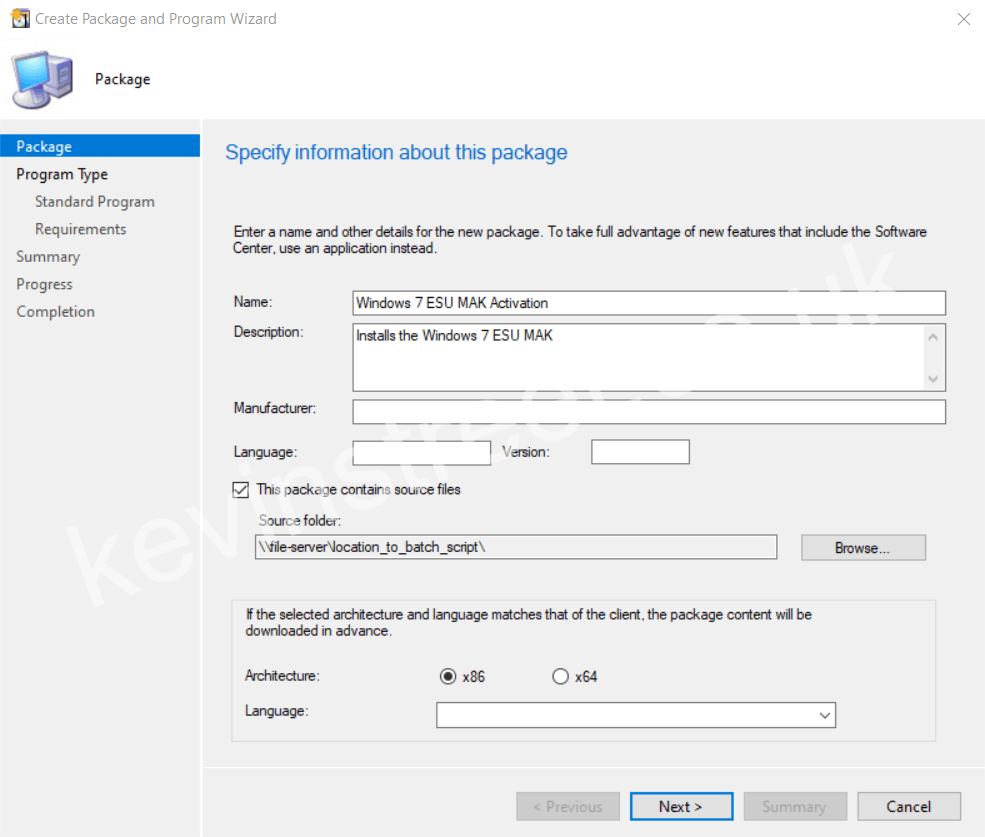This screenshot has width=985, height=837.
Task: Enable the 'This package contains source files' checkbox
Action: click(241, 489)
